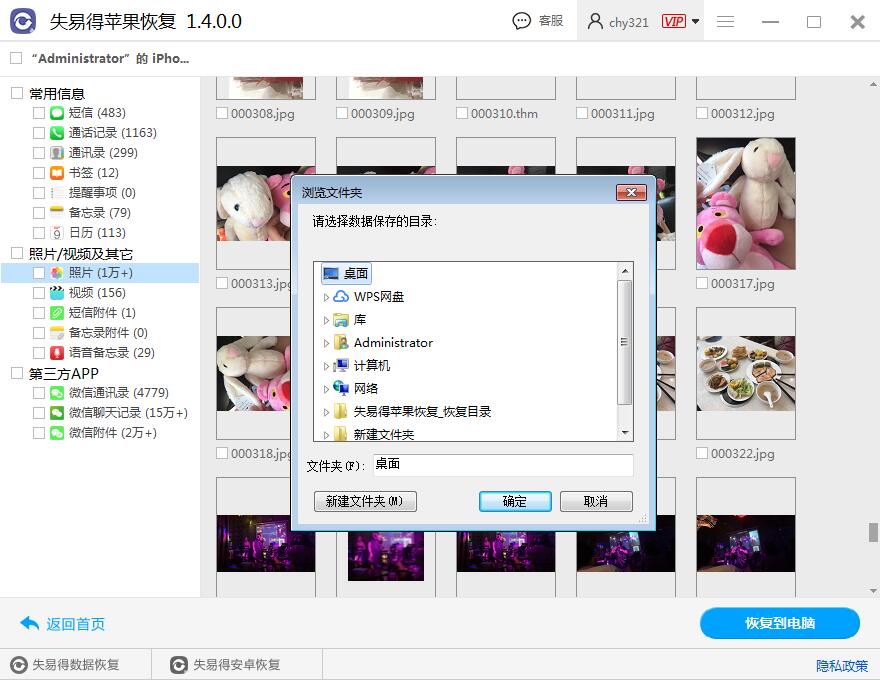Click the 失易得数据恢复 logo icon

(x=19, y=665)
